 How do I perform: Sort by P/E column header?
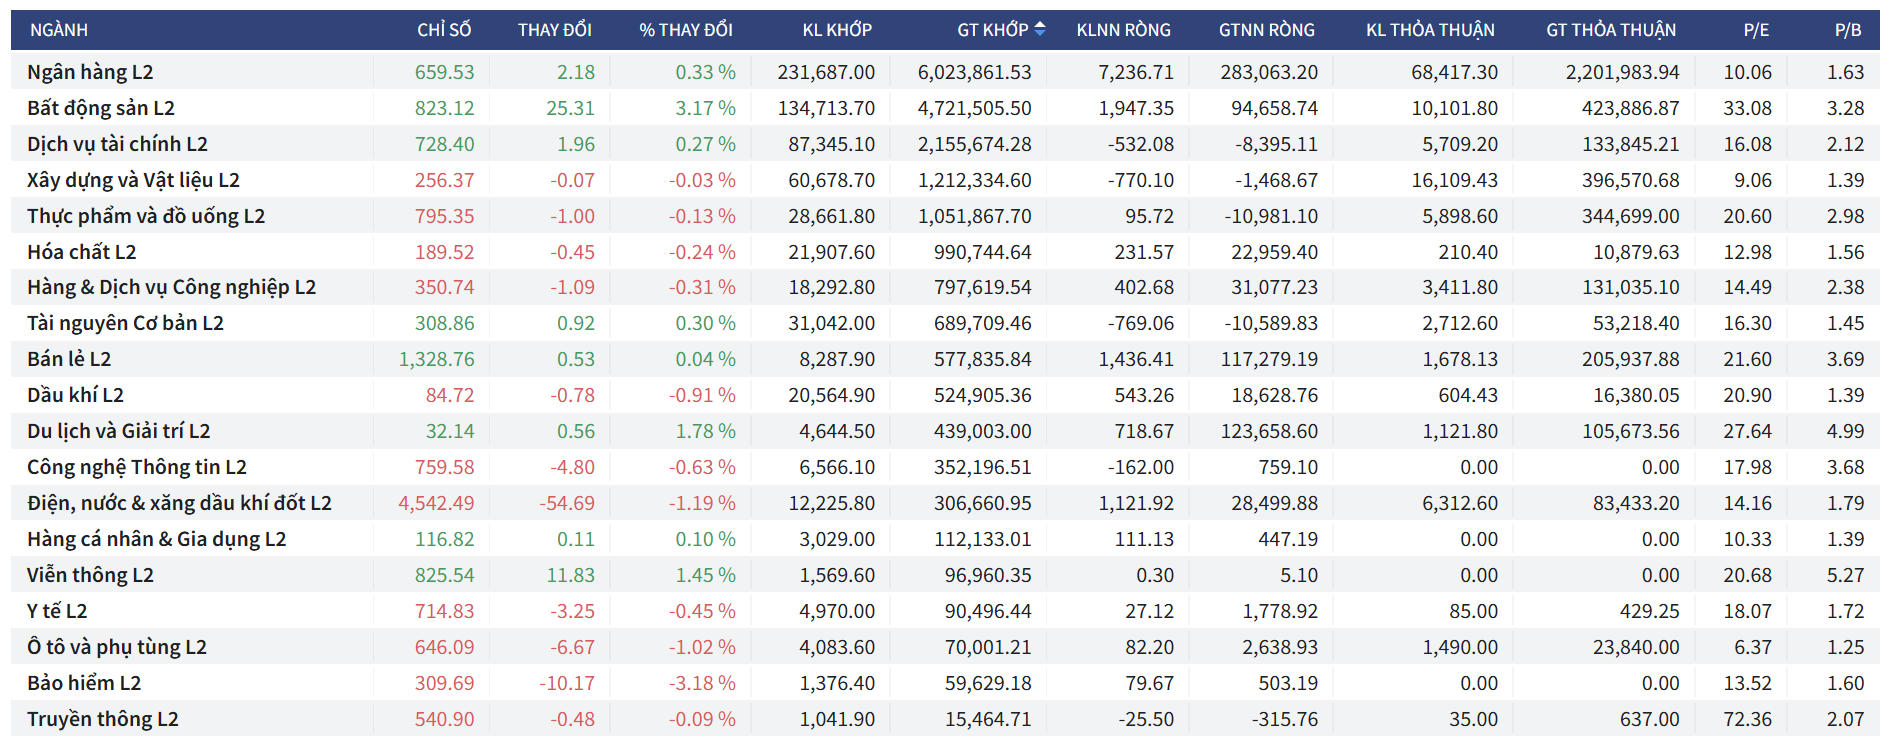pyautogui.click(x=1756, y=30)
